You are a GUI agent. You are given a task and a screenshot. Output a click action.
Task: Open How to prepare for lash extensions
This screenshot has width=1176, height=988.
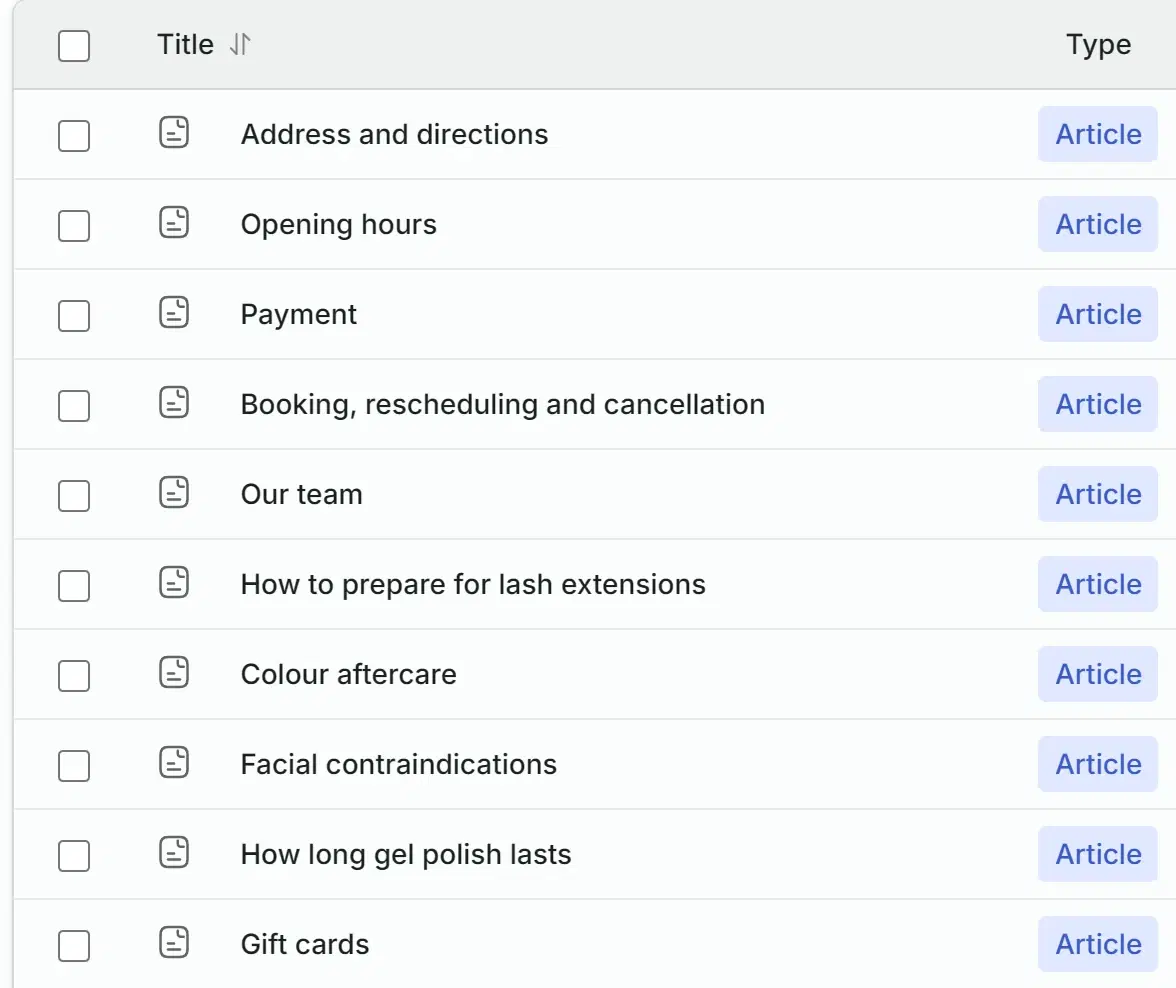[473, 584]
